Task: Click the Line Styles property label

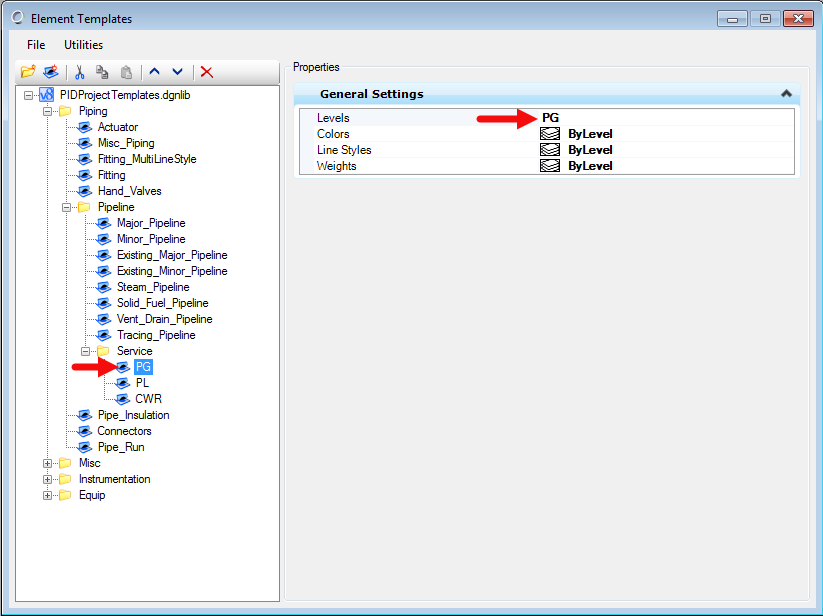Action: pyautogui.click(x=344, y=150)
